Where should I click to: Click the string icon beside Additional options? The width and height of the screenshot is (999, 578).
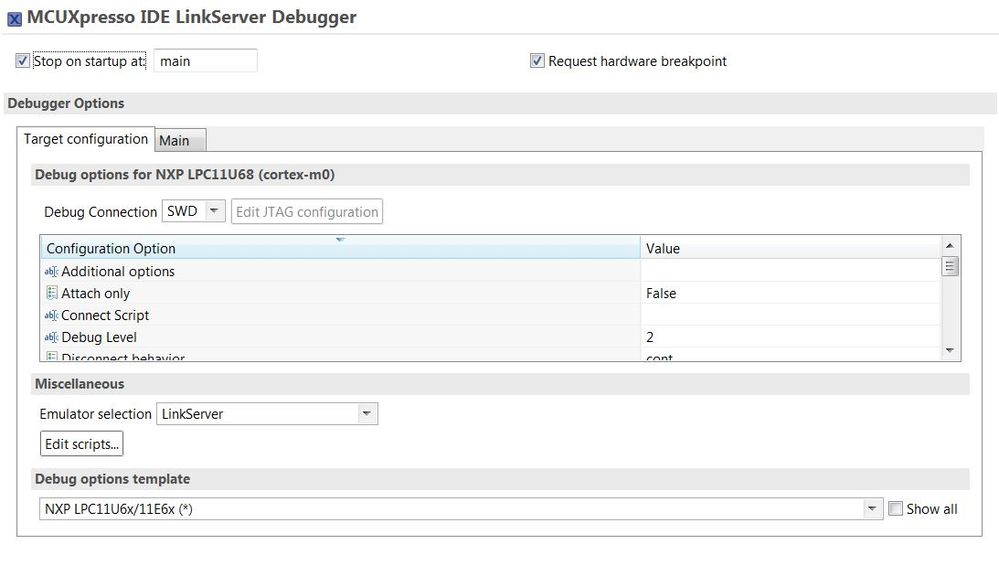pos(50,271)
